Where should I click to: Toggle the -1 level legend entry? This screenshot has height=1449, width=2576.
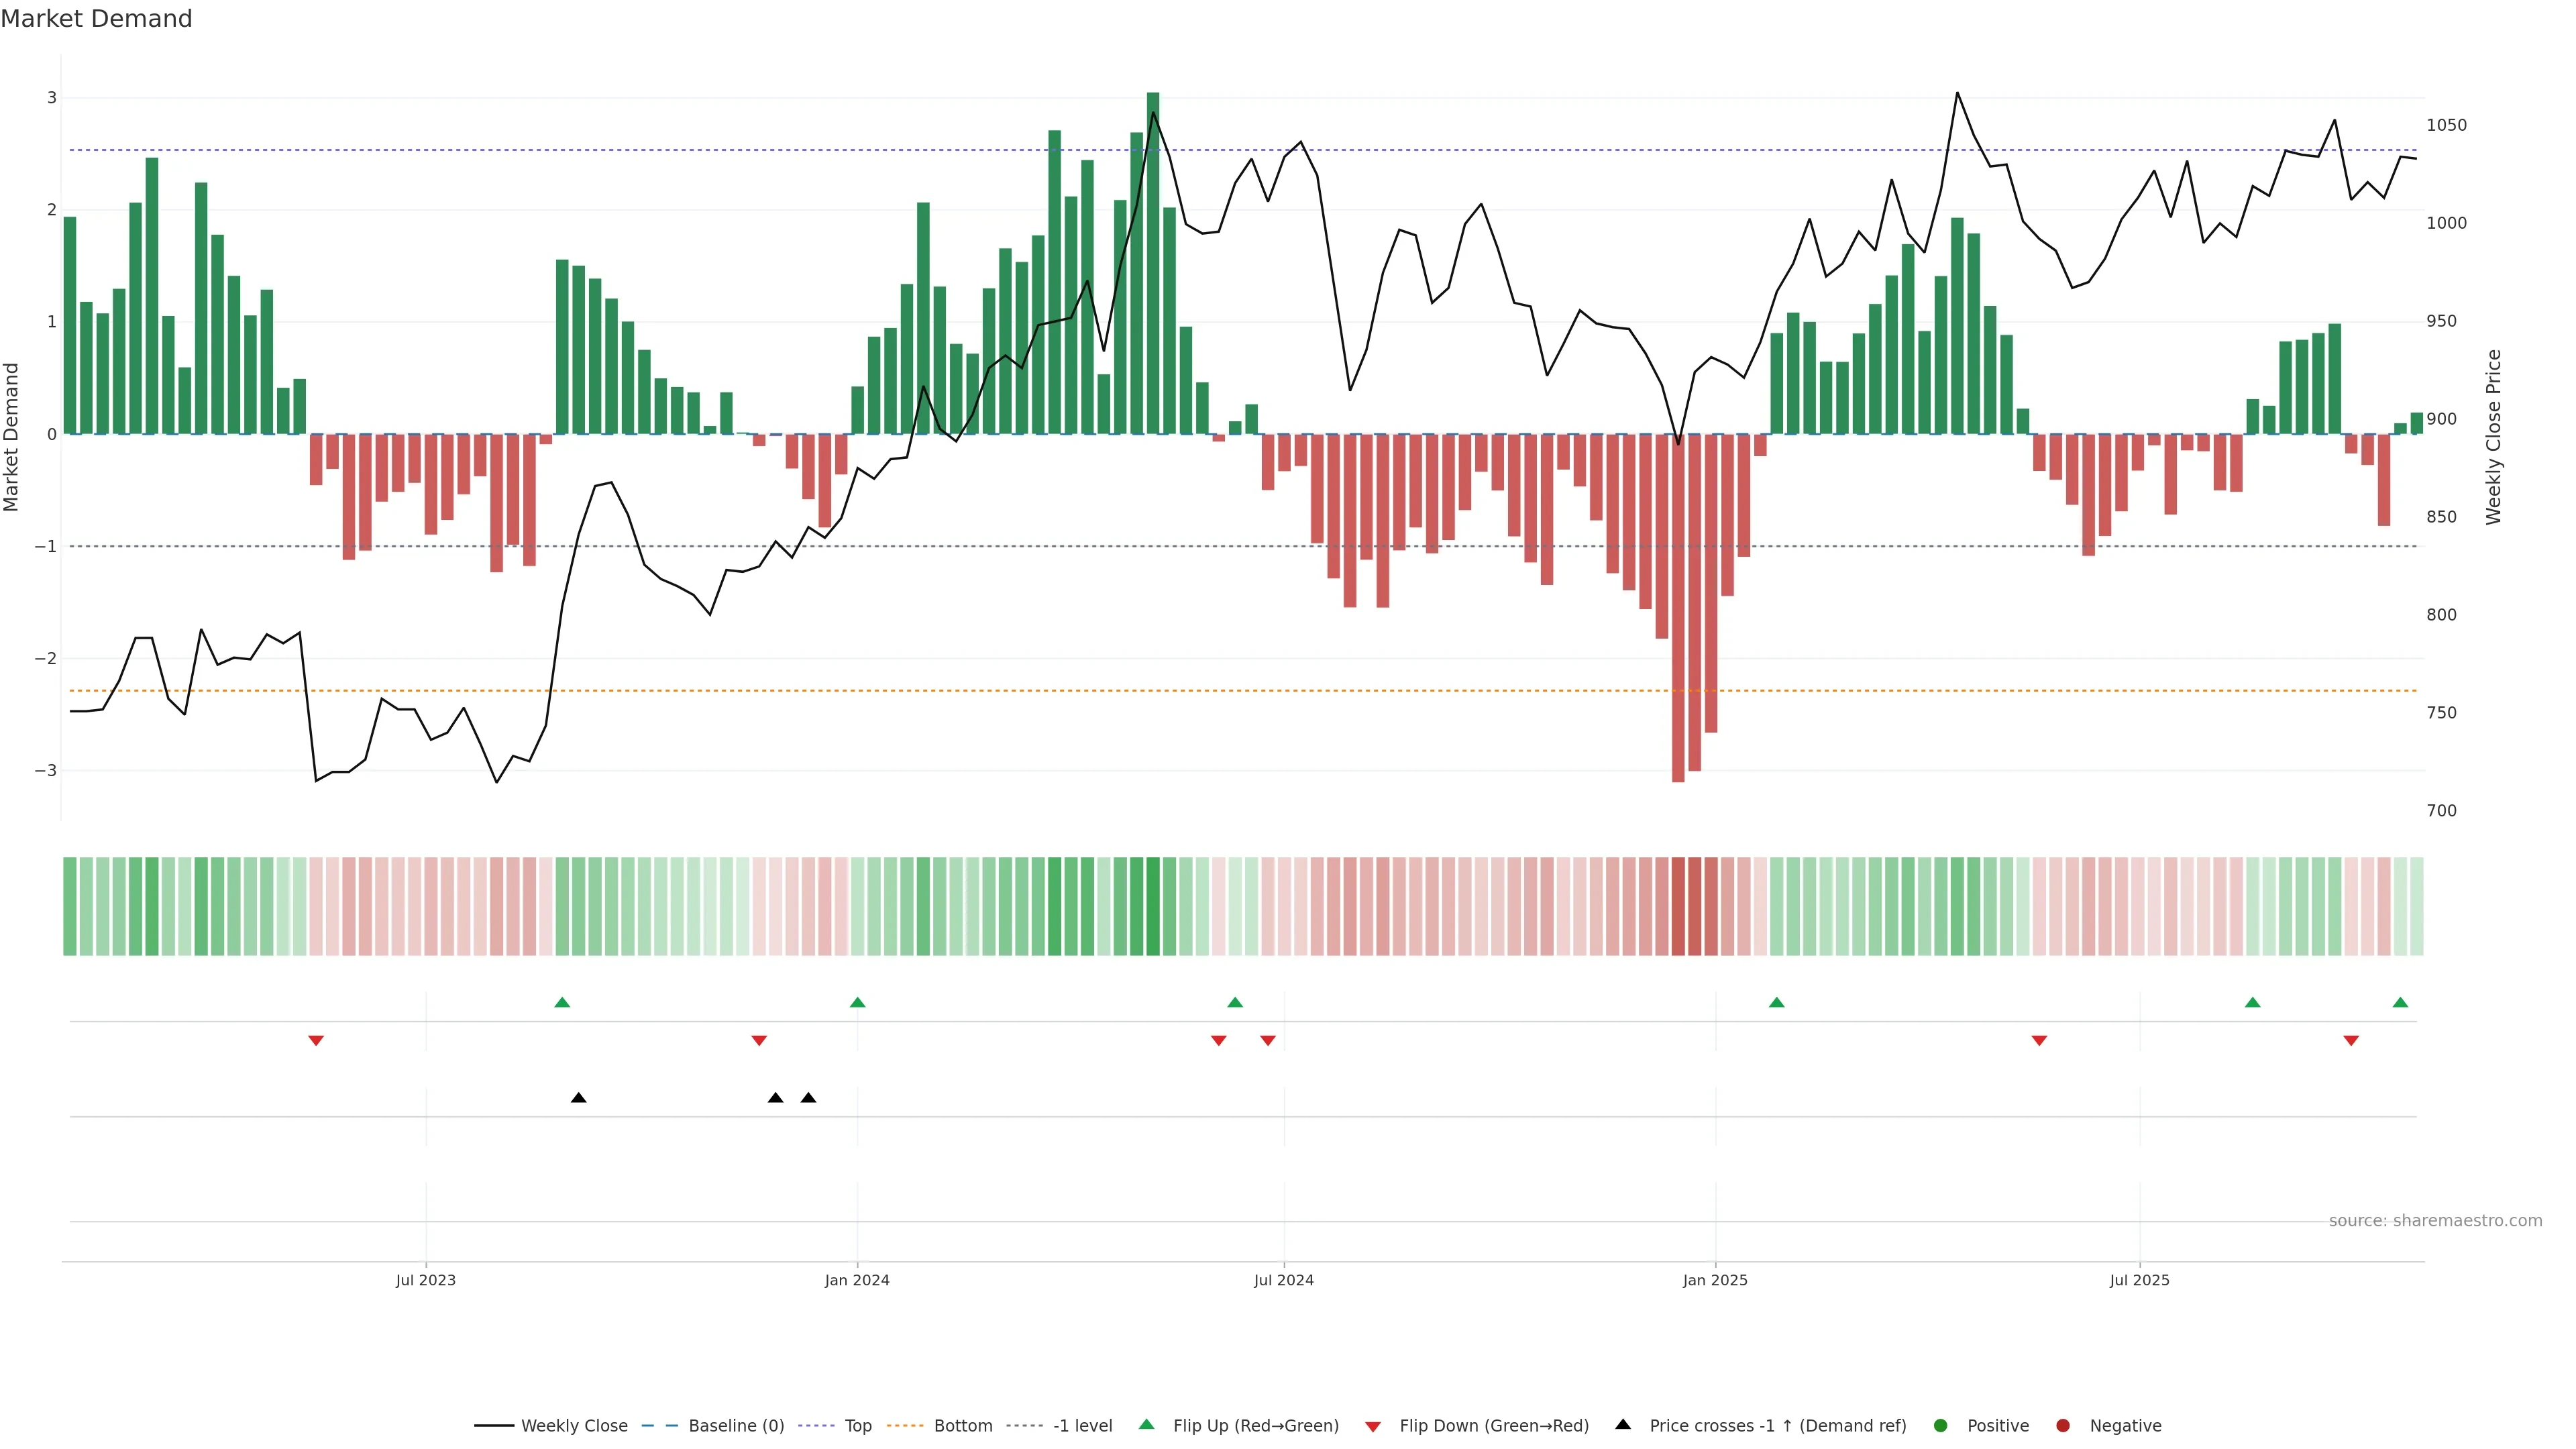(1082, 1425)
